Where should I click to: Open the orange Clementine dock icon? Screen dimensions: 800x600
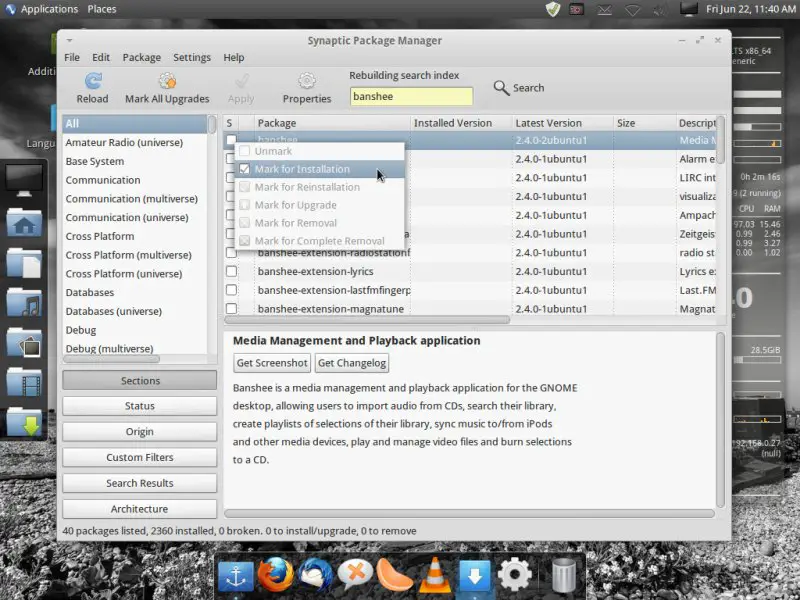(394, 576)
